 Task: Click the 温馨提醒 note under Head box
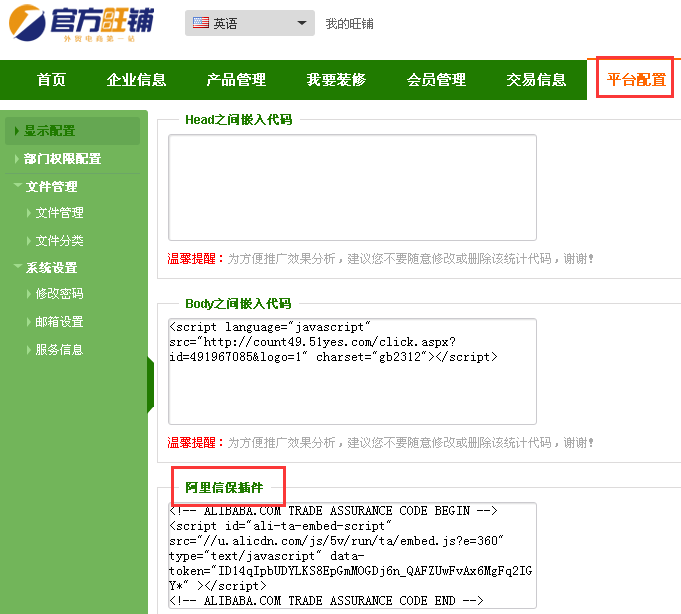tap(380, 259)
